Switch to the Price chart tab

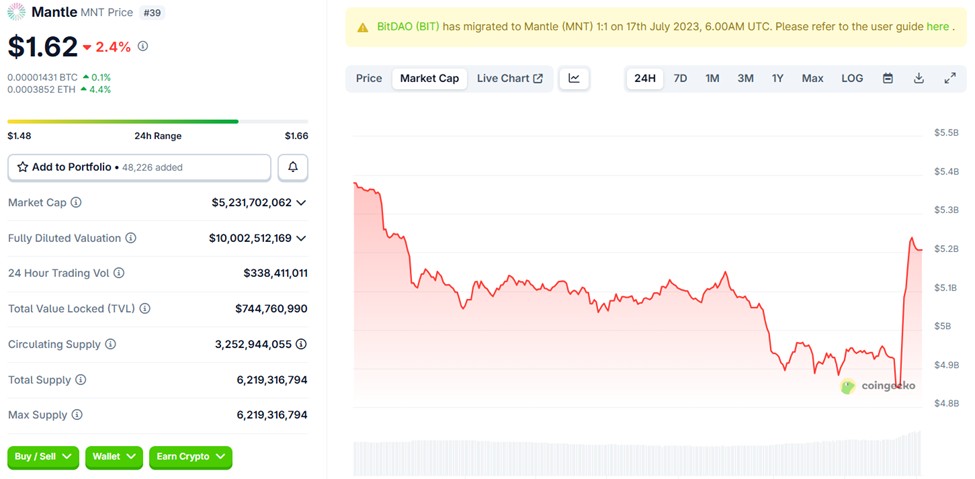(x=369, y=78)
